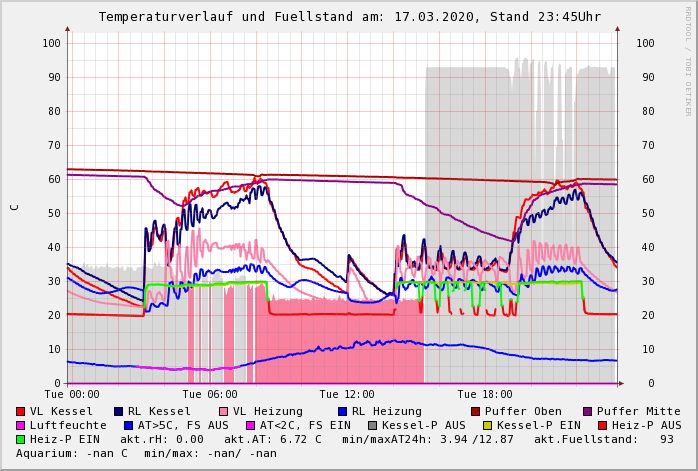The image size is (698, 471).
Task: Click the AT>5C, FS AUS legend label
Action: tap(183, 425)
